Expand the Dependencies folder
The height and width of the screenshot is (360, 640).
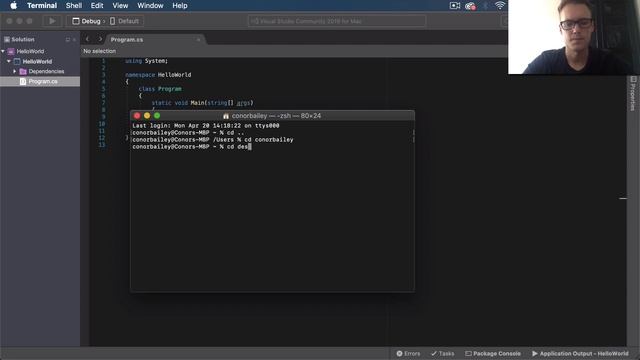[15, 71]
